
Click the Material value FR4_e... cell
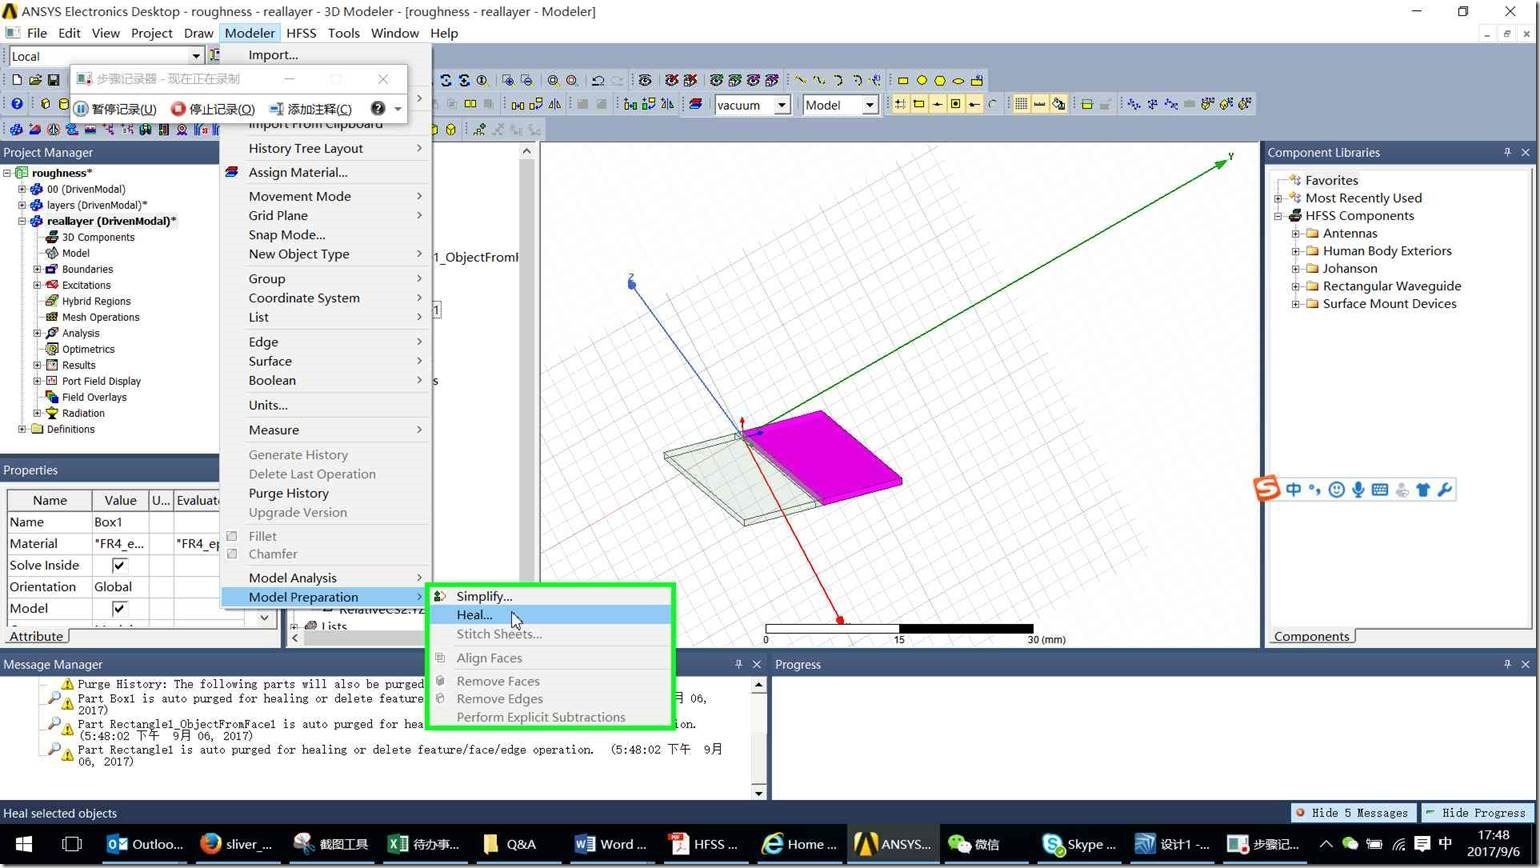pyautogui.click(x=120, y=544)
